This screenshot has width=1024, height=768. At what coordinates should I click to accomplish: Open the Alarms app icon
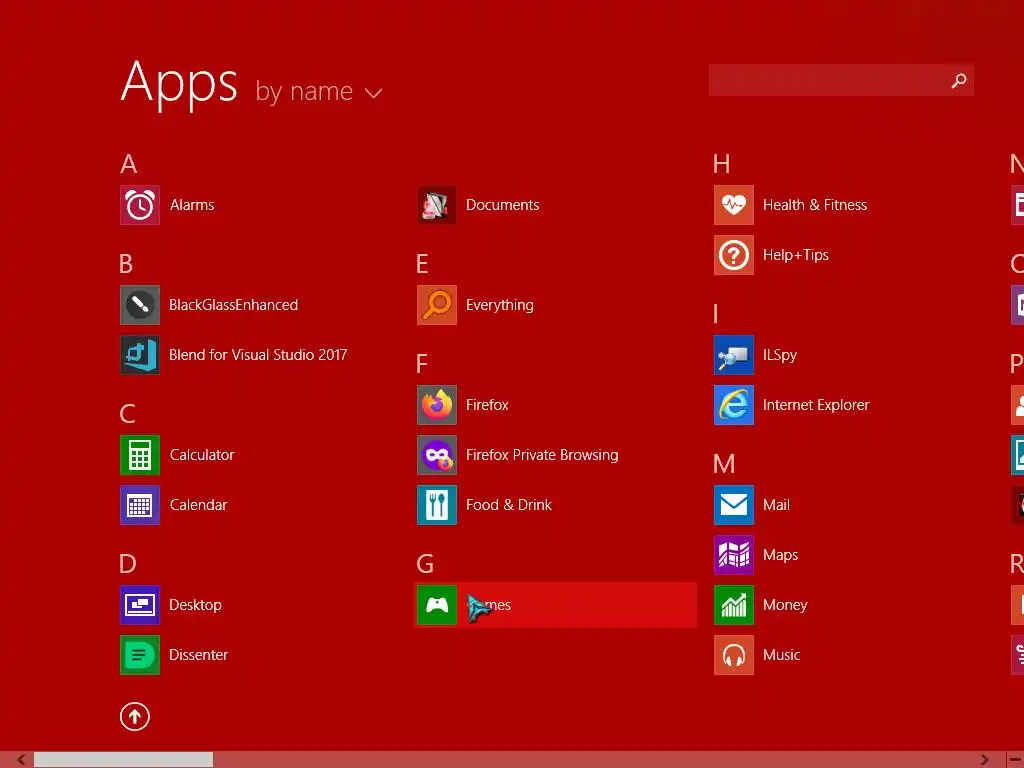140,205
